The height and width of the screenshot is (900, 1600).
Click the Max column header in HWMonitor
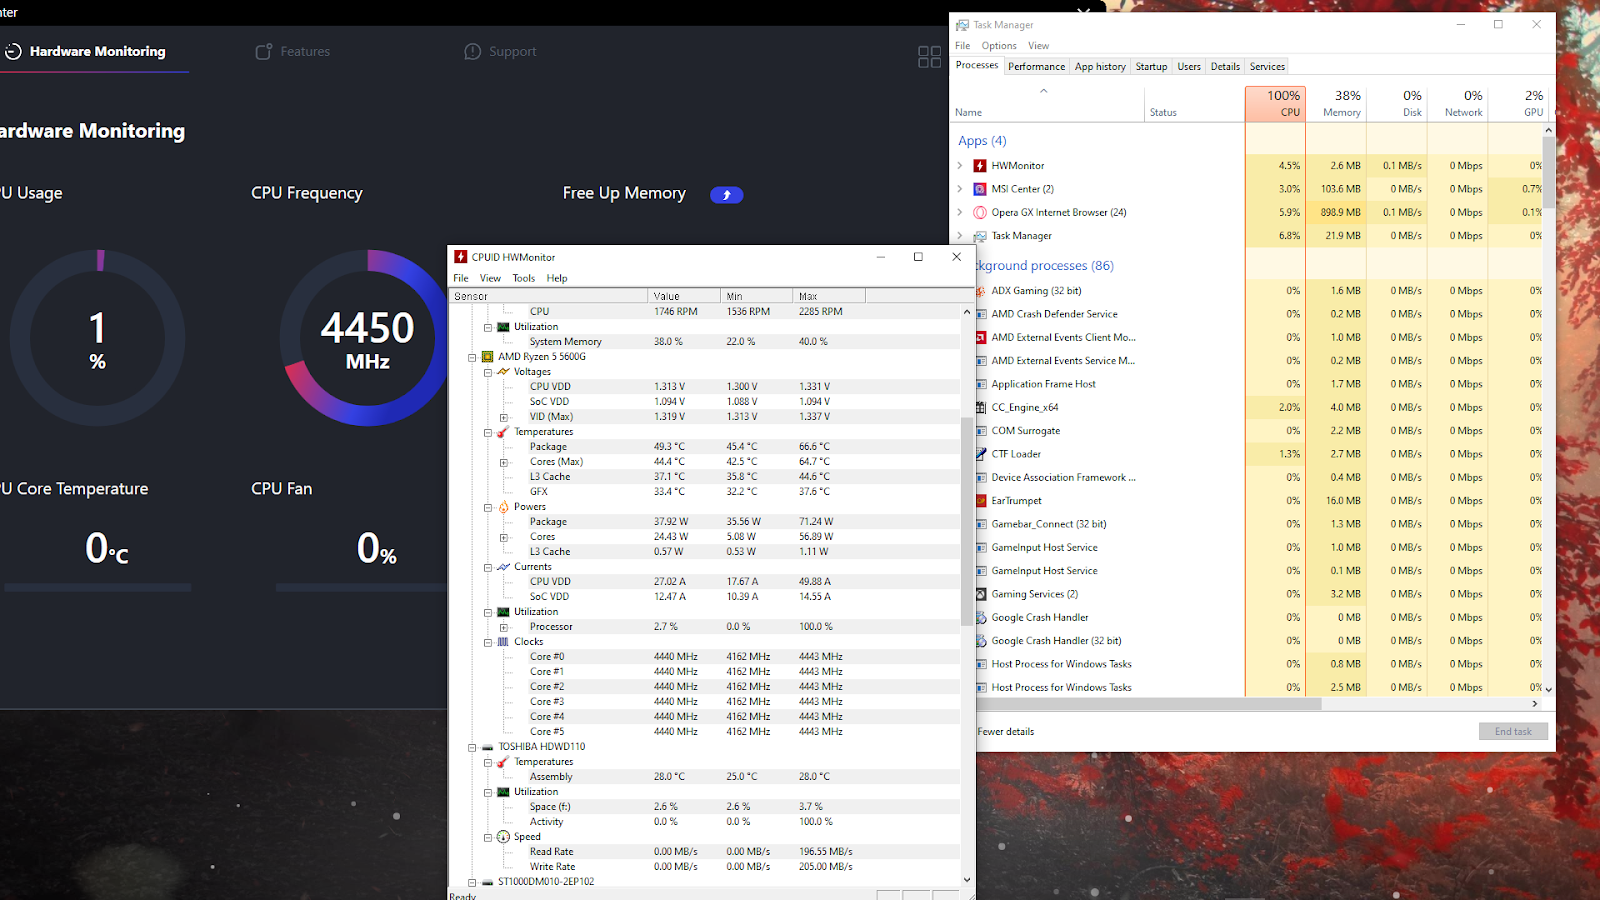tap(828, 296)
